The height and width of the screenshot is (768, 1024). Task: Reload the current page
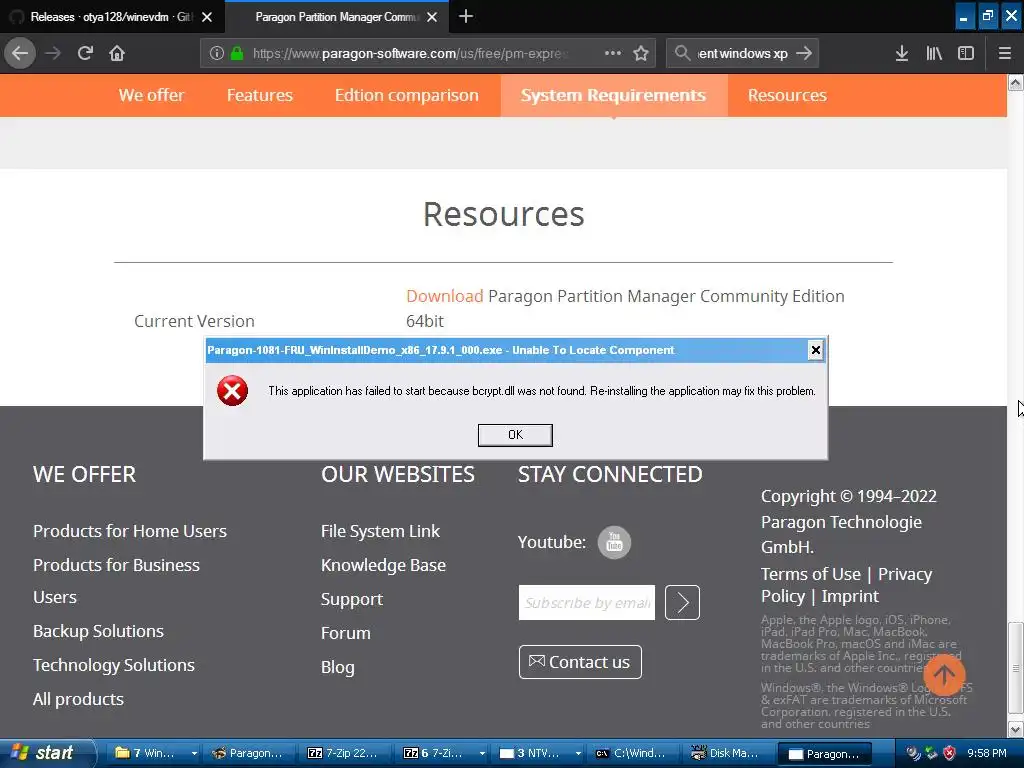(85, 53)
